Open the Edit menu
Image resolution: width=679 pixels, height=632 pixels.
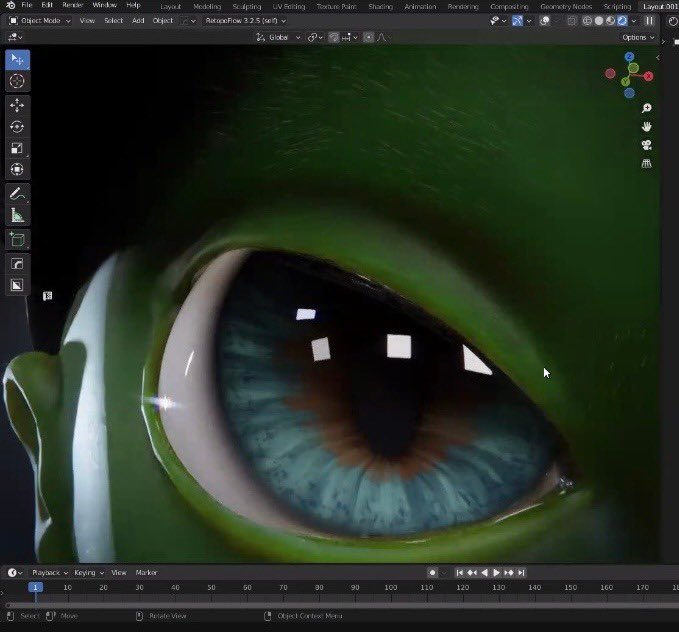(47, 5)
